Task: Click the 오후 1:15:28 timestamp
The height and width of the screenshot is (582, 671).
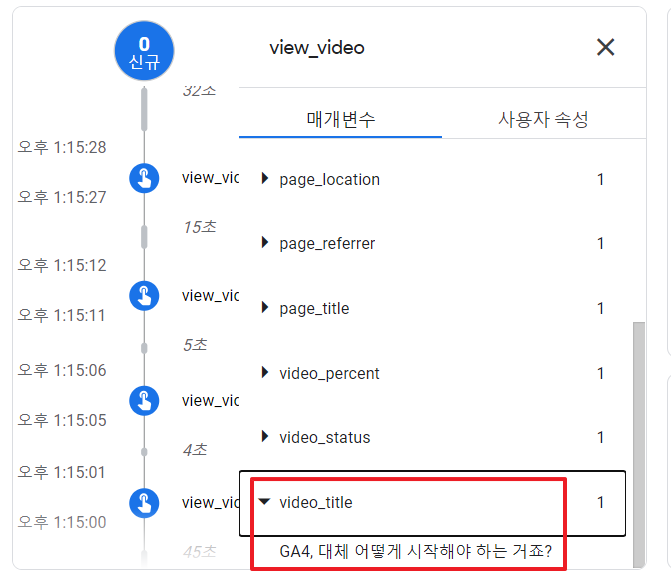Action: (x=62, y=147)
